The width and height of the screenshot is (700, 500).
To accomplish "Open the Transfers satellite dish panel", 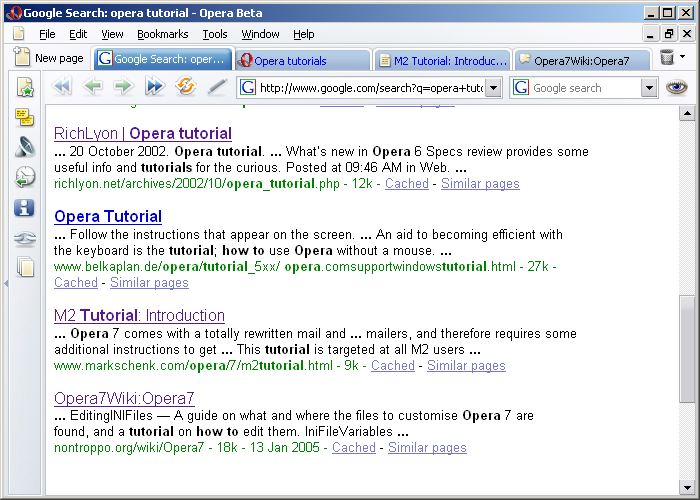I will 25,148.
